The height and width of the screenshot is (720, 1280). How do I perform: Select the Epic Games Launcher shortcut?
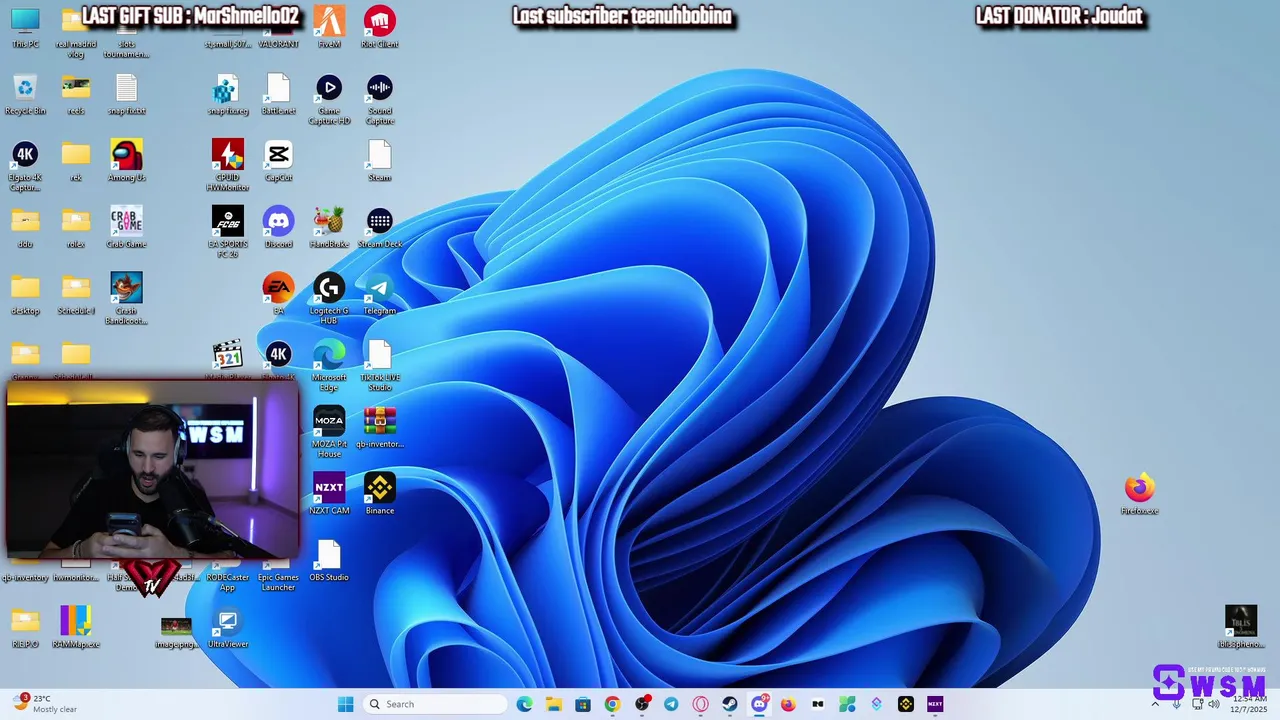[278, 575]
